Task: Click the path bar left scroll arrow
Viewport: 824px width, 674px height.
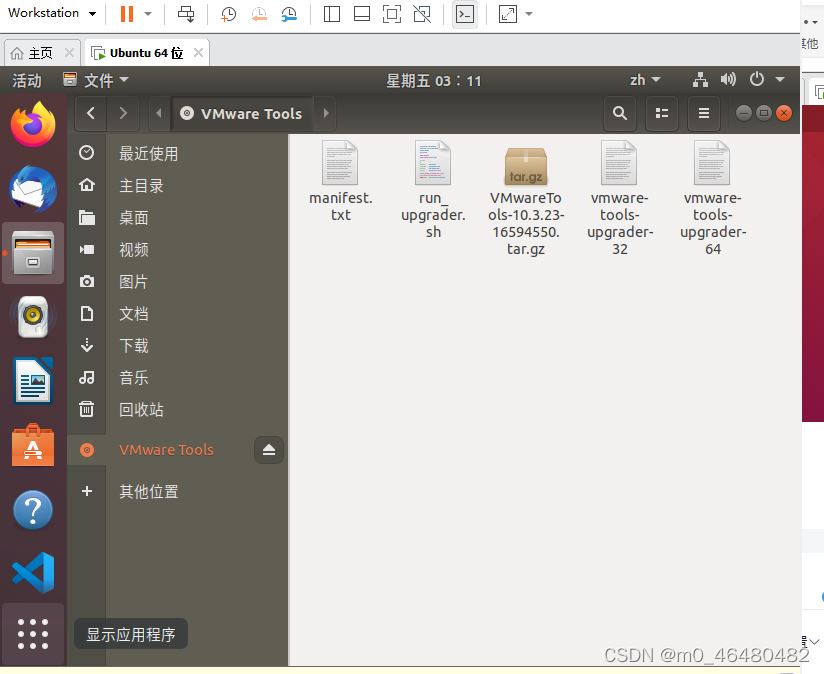Action: pyautogui.click(x=159, y=113)
